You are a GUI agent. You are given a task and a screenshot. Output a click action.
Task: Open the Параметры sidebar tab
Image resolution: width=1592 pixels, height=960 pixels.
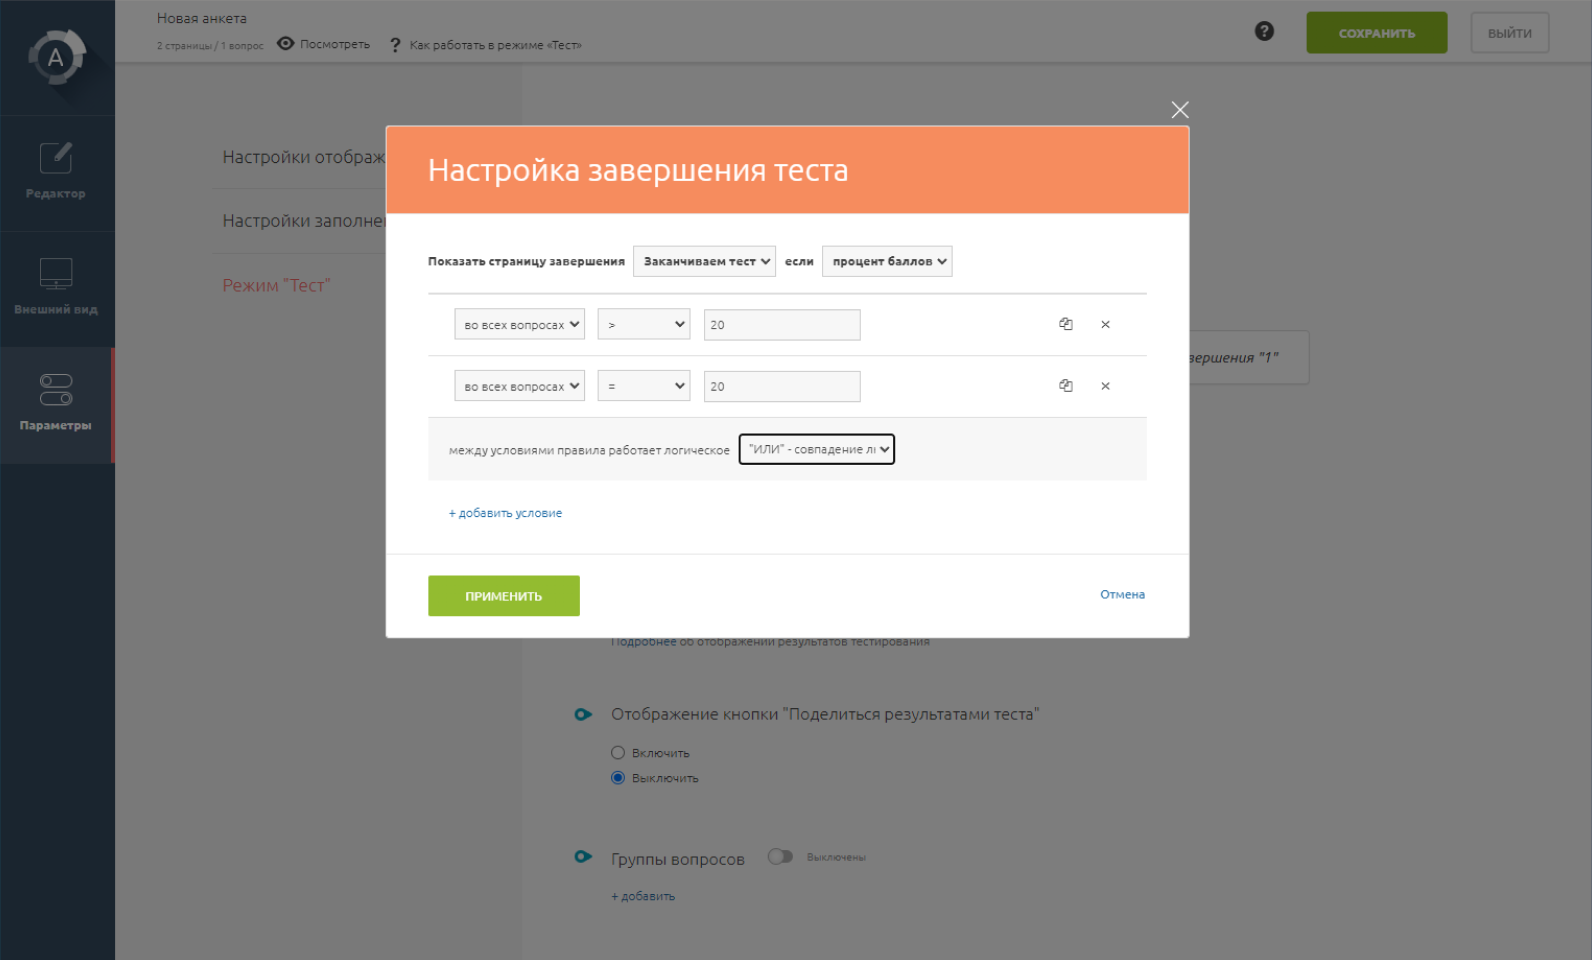point(56,404)
